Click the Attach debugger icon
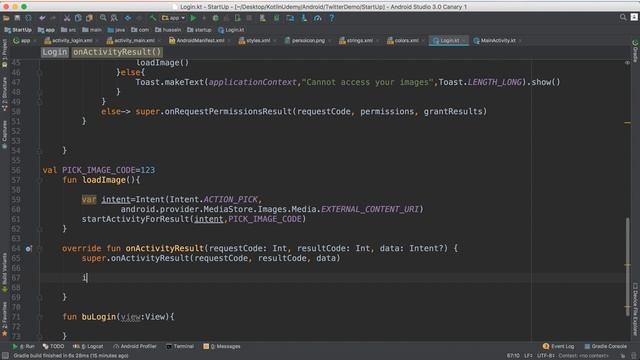This screenshot has width=640, height=360. [x=238, y=18]
